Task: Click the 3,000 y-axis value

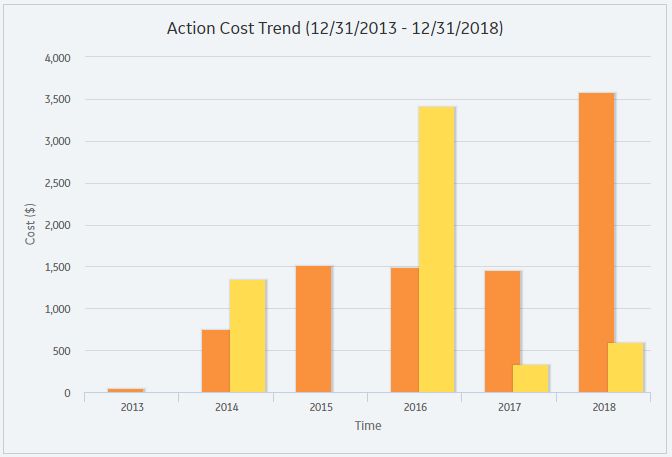Action: pyautogui.click(x=57, y=141)
